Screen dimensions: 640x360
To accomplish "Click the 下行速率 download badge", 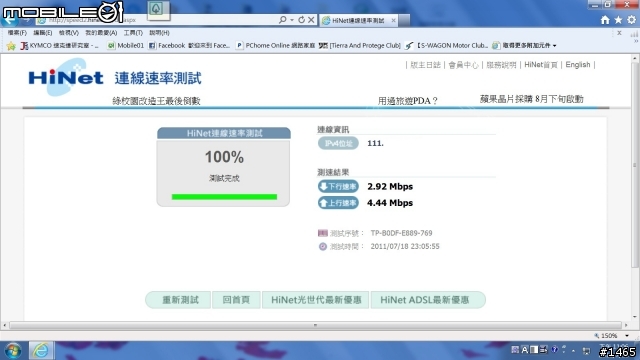I will click(338, 187).
